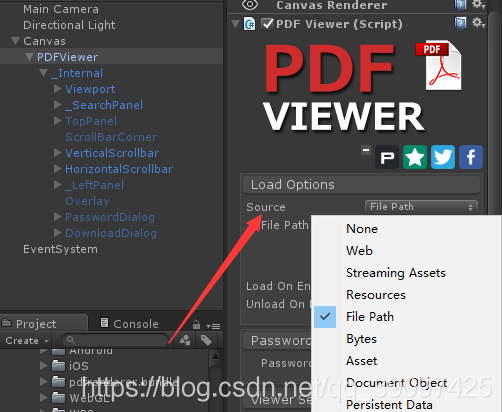Screen dimensions: 502x412
Task: Select ScrollBarCorner in the hierarchy
Action: [111, 137]
